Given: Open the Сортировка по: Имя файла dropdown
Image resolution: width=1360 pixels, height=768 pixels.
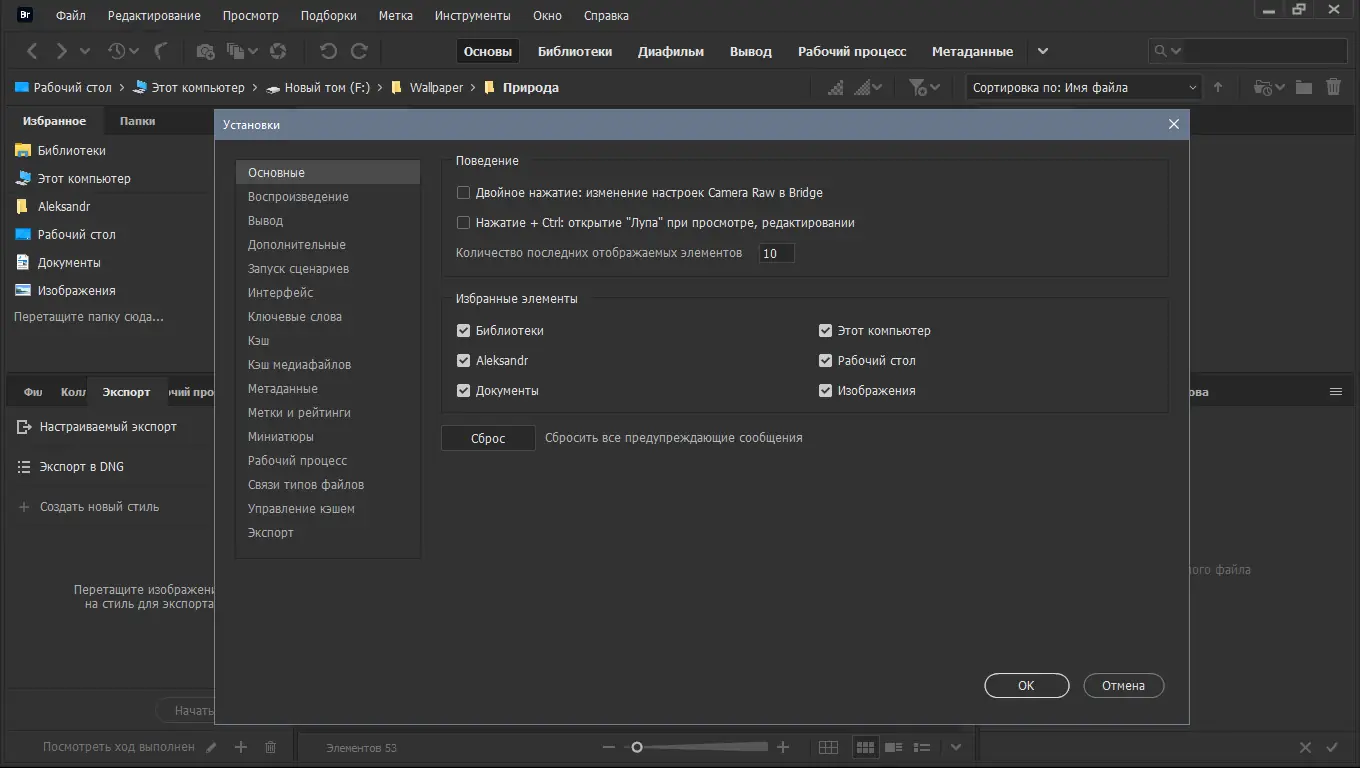Looking at the screenshot, I should pyautogui.click(x=1084, y=87).
